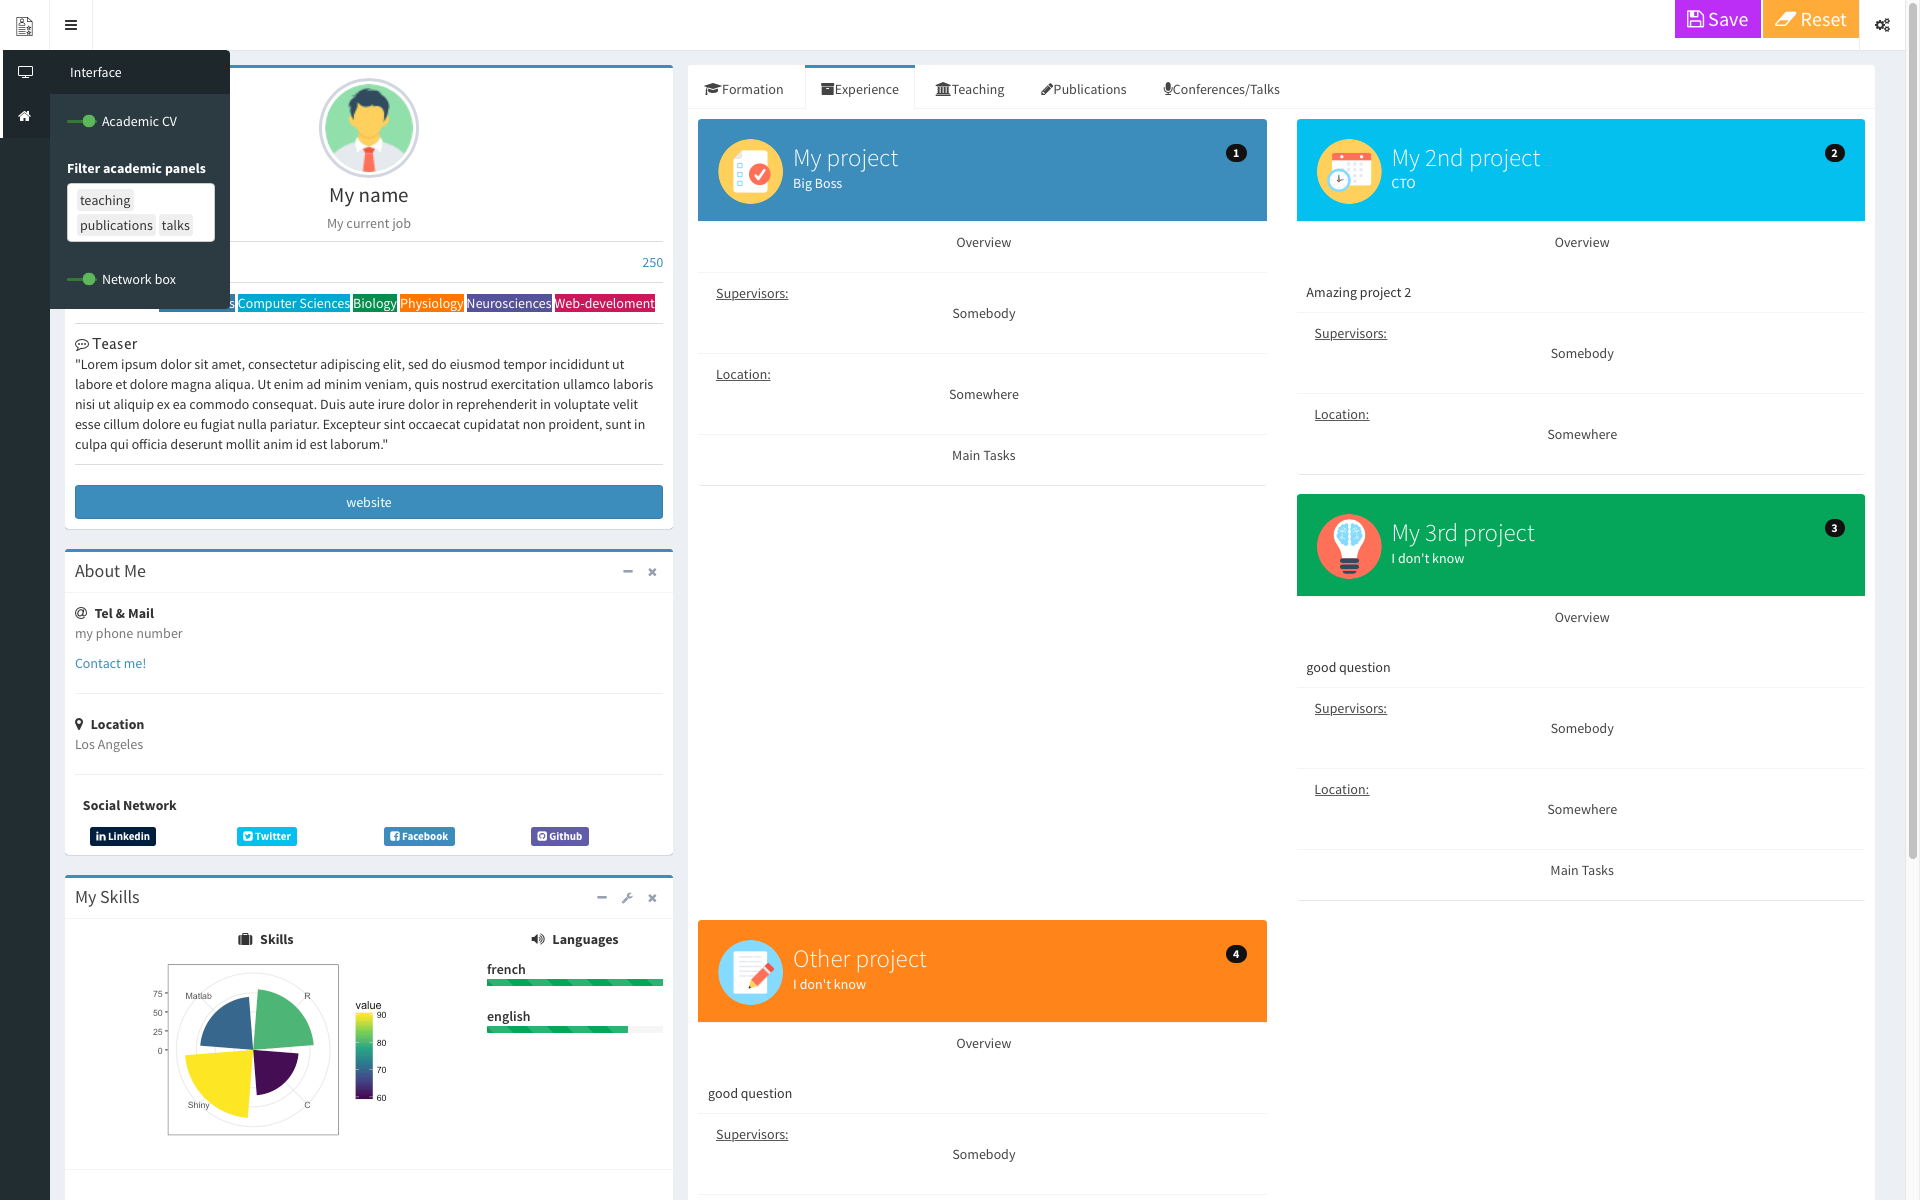
Task: Select the Interface monitor sidebar icon
Action: (25, 72)
